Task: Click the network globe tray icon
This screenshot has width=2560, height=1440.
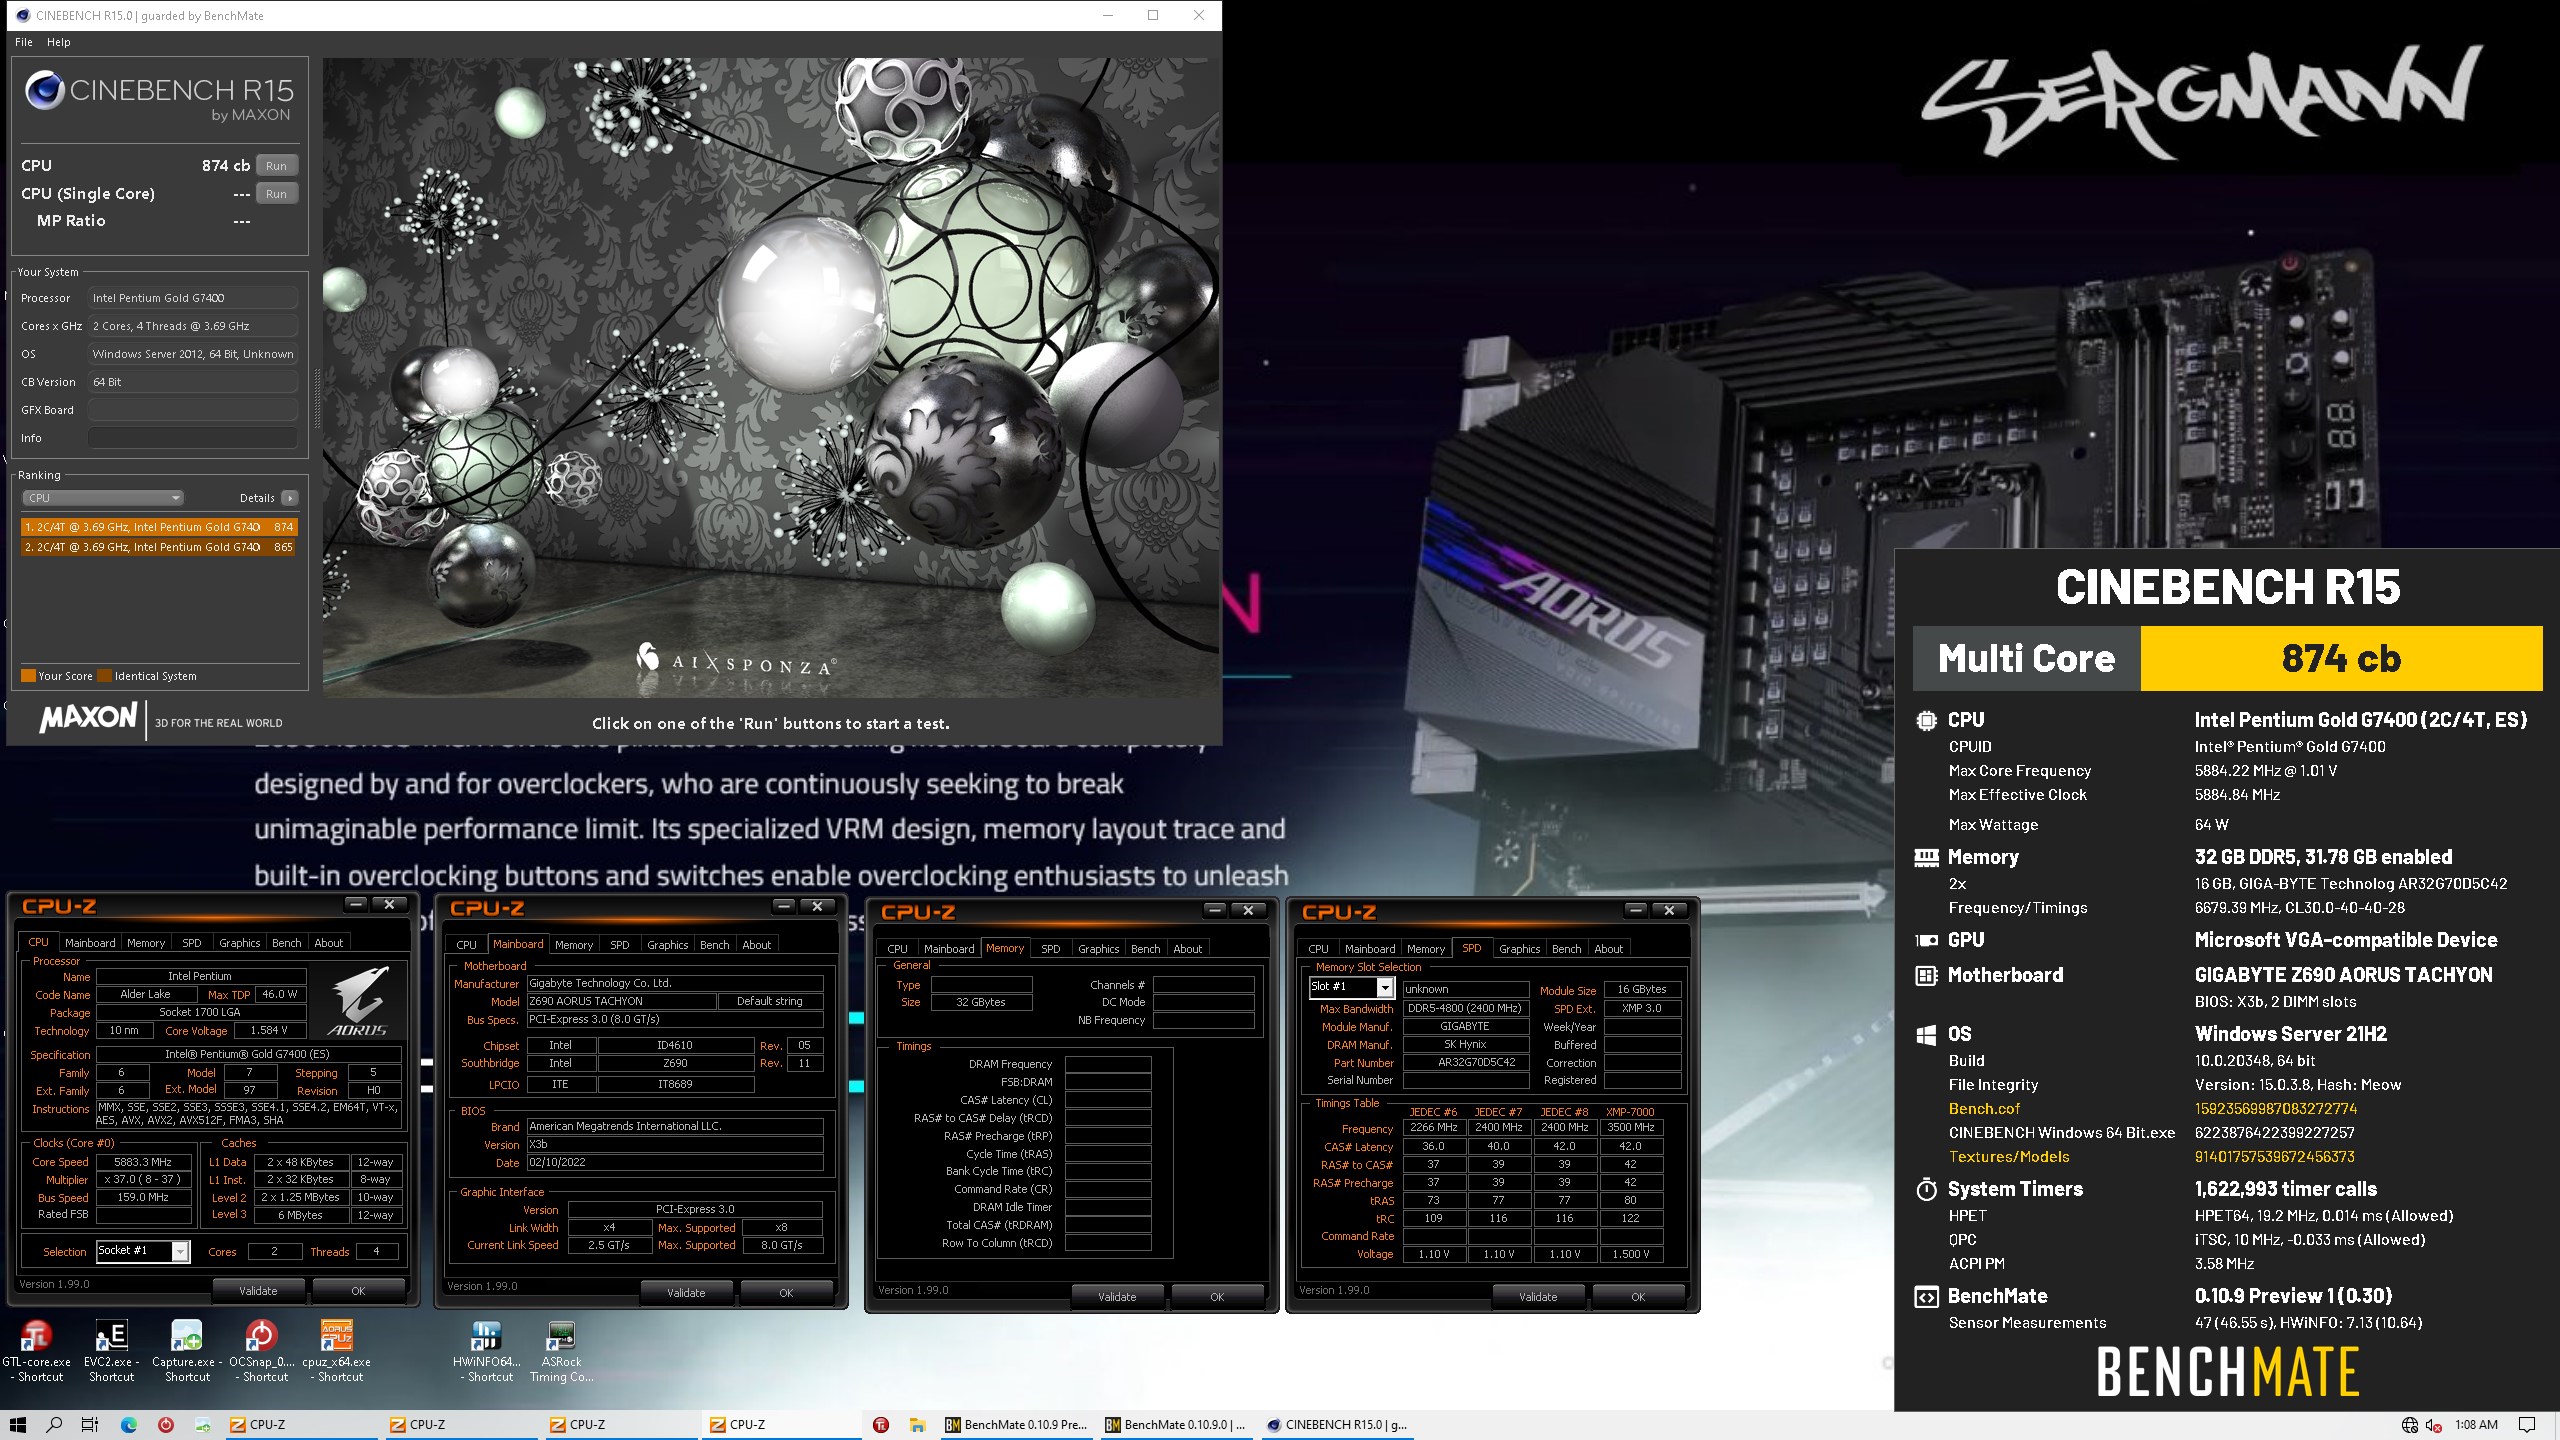Action: 2410,1425
